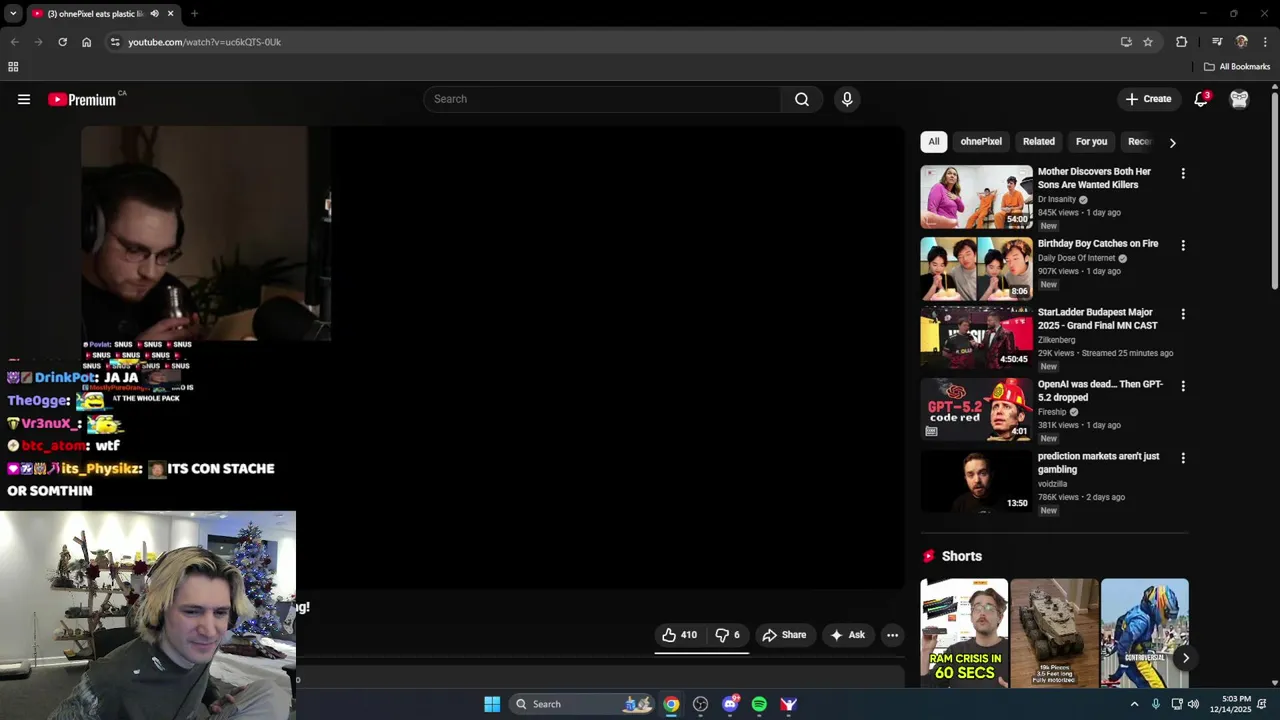1280x720 pixels.
Task: Show more filter chips with right arrow
Action: [1172, 142]
